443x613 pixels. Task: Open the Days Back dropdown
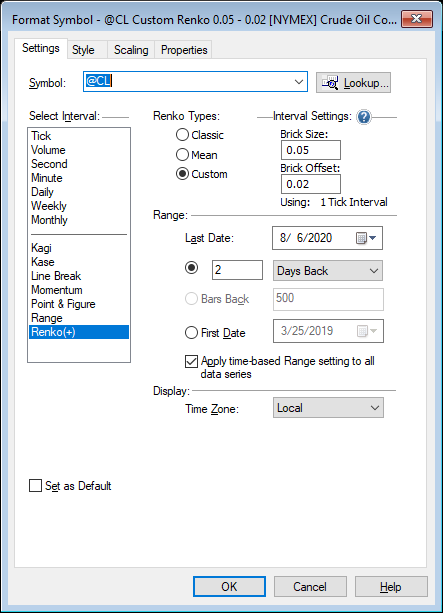pyautogui.click(x=328, y=271)
